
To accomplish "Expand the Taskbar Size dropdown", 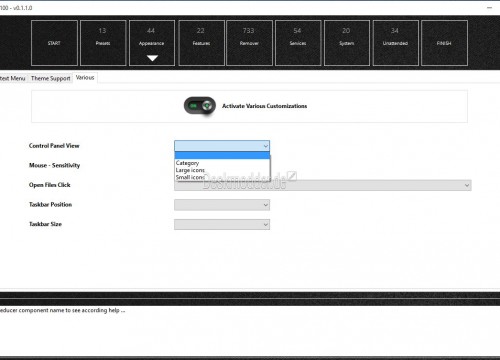I will (222, 224).
